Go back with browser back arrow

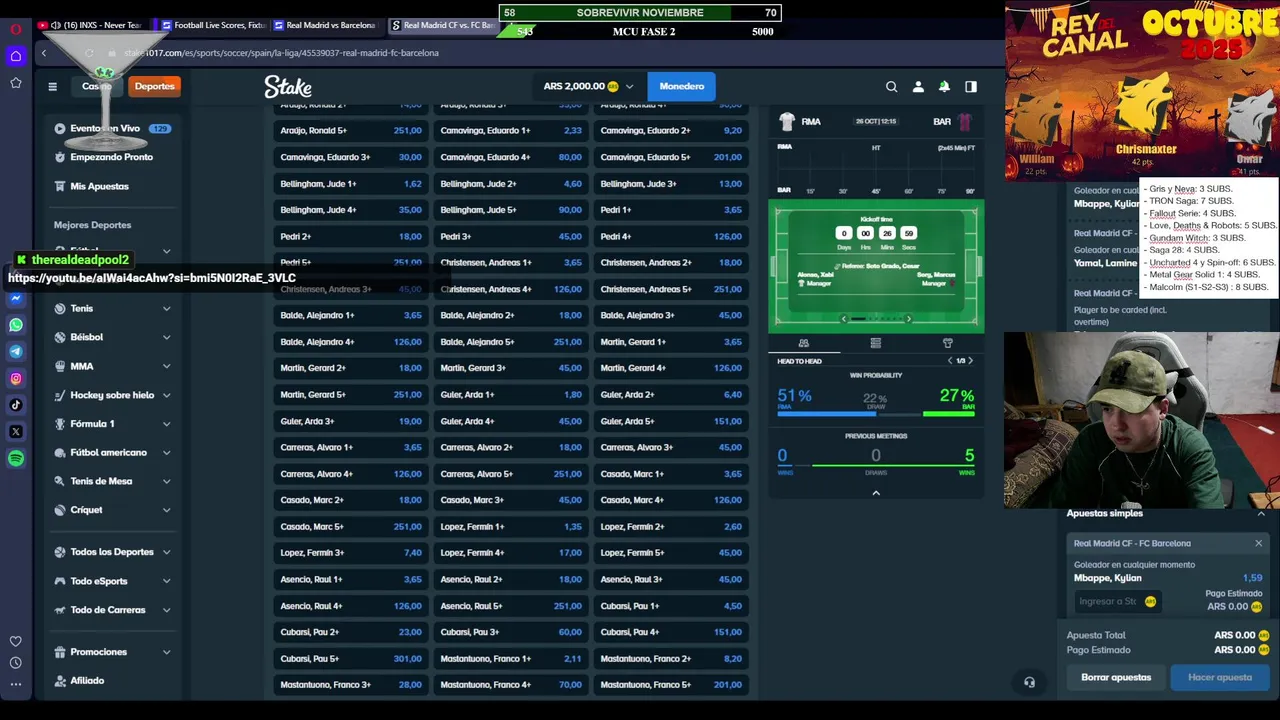(44, 53)
